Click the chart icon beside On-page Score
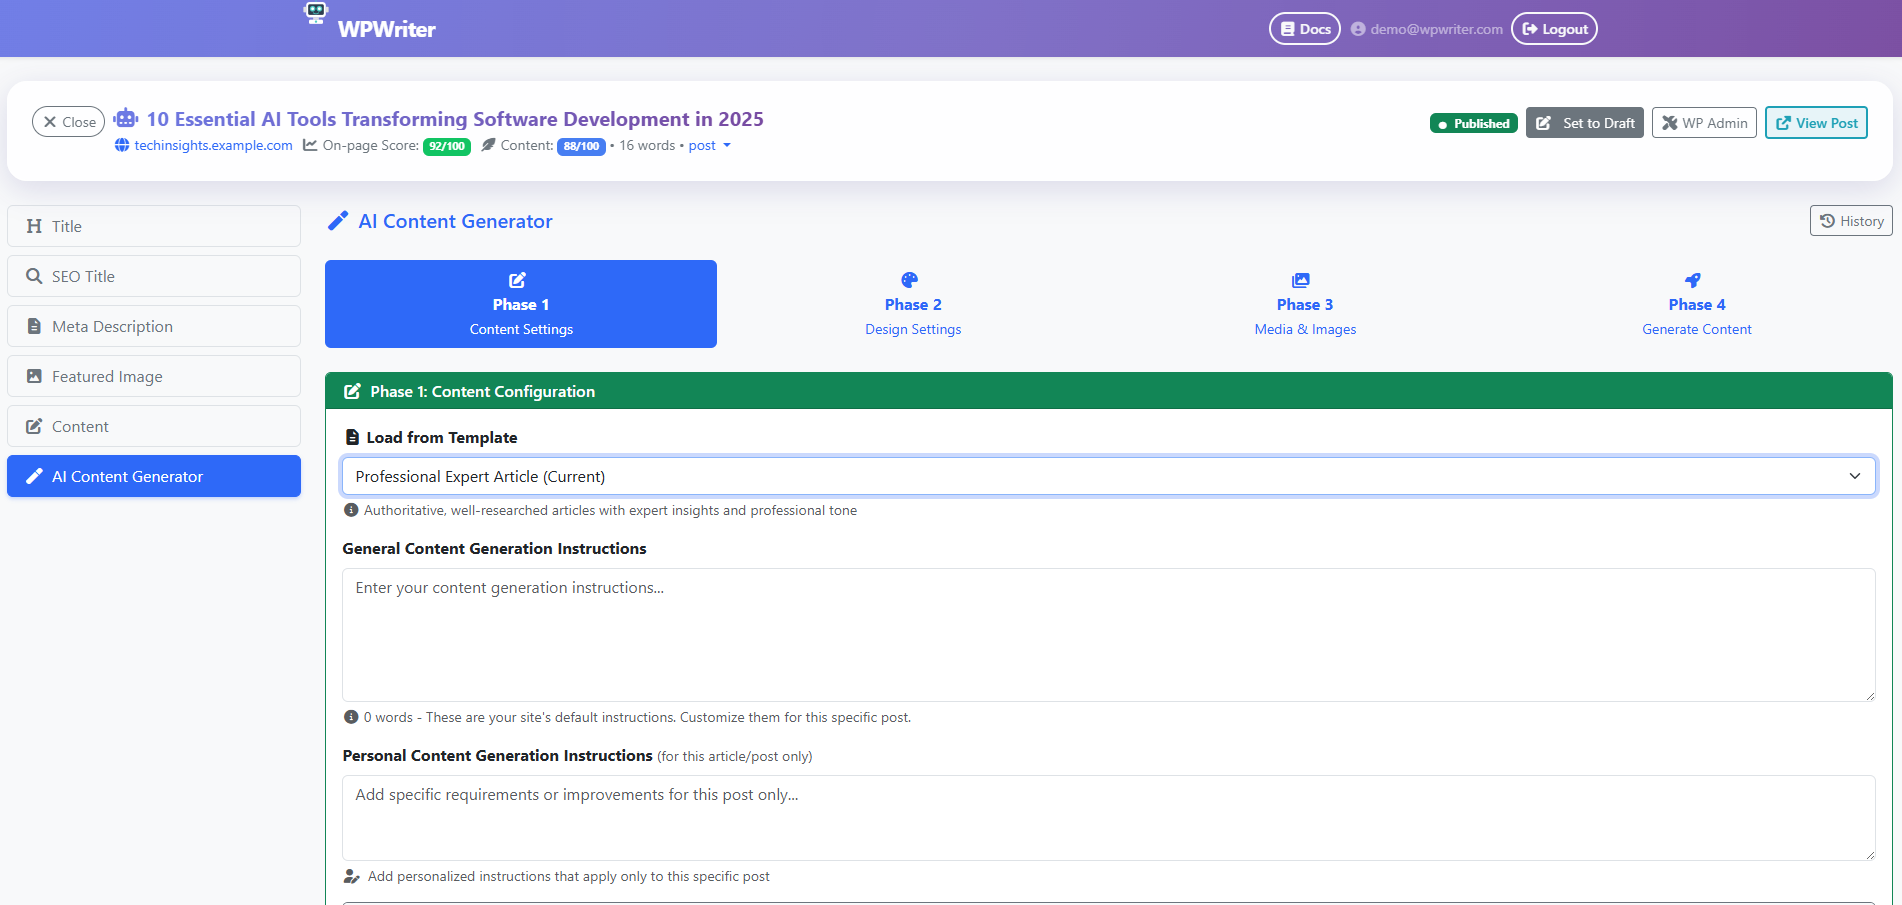 point(310,145)
